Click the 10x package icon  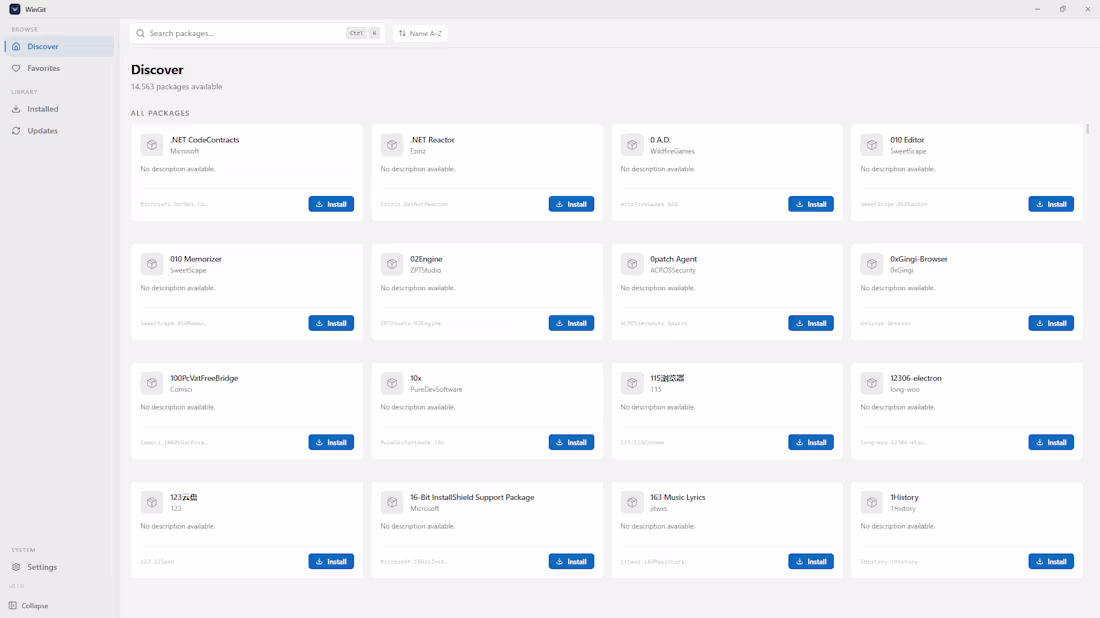pos(392,384)
